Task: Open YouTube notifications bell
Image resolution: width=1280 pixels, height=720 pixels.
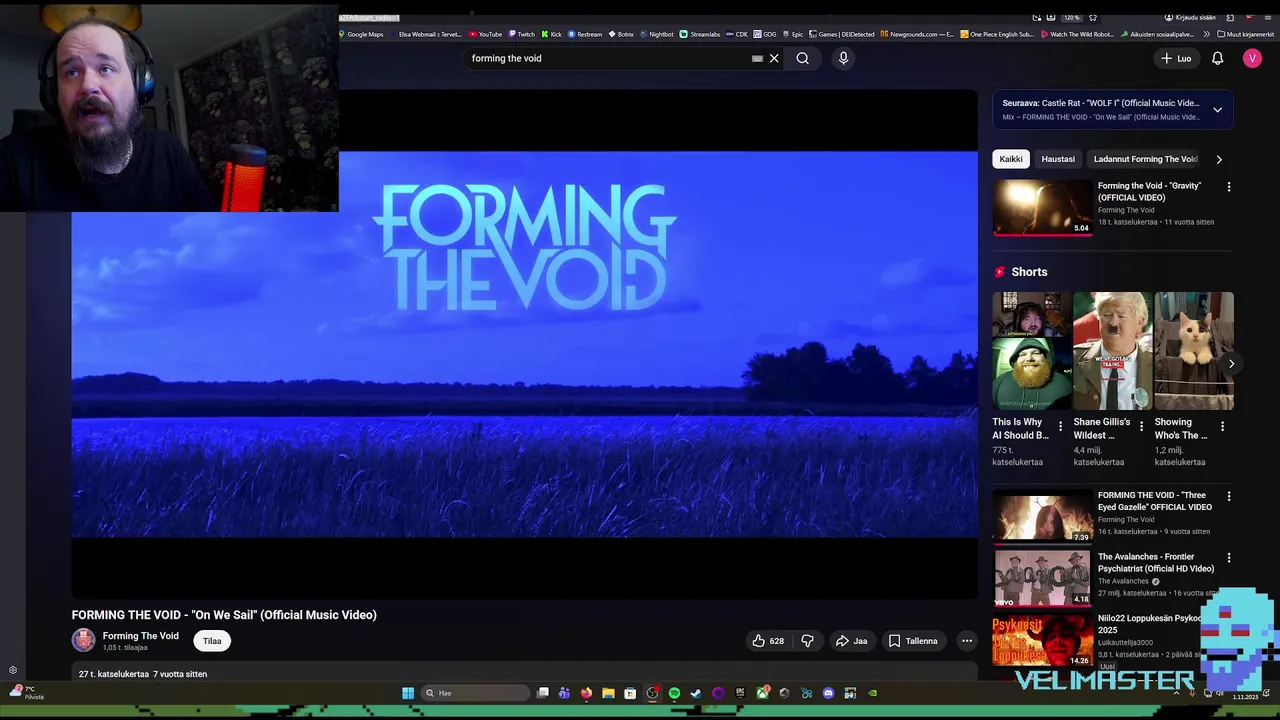Action: (1217, 58)
